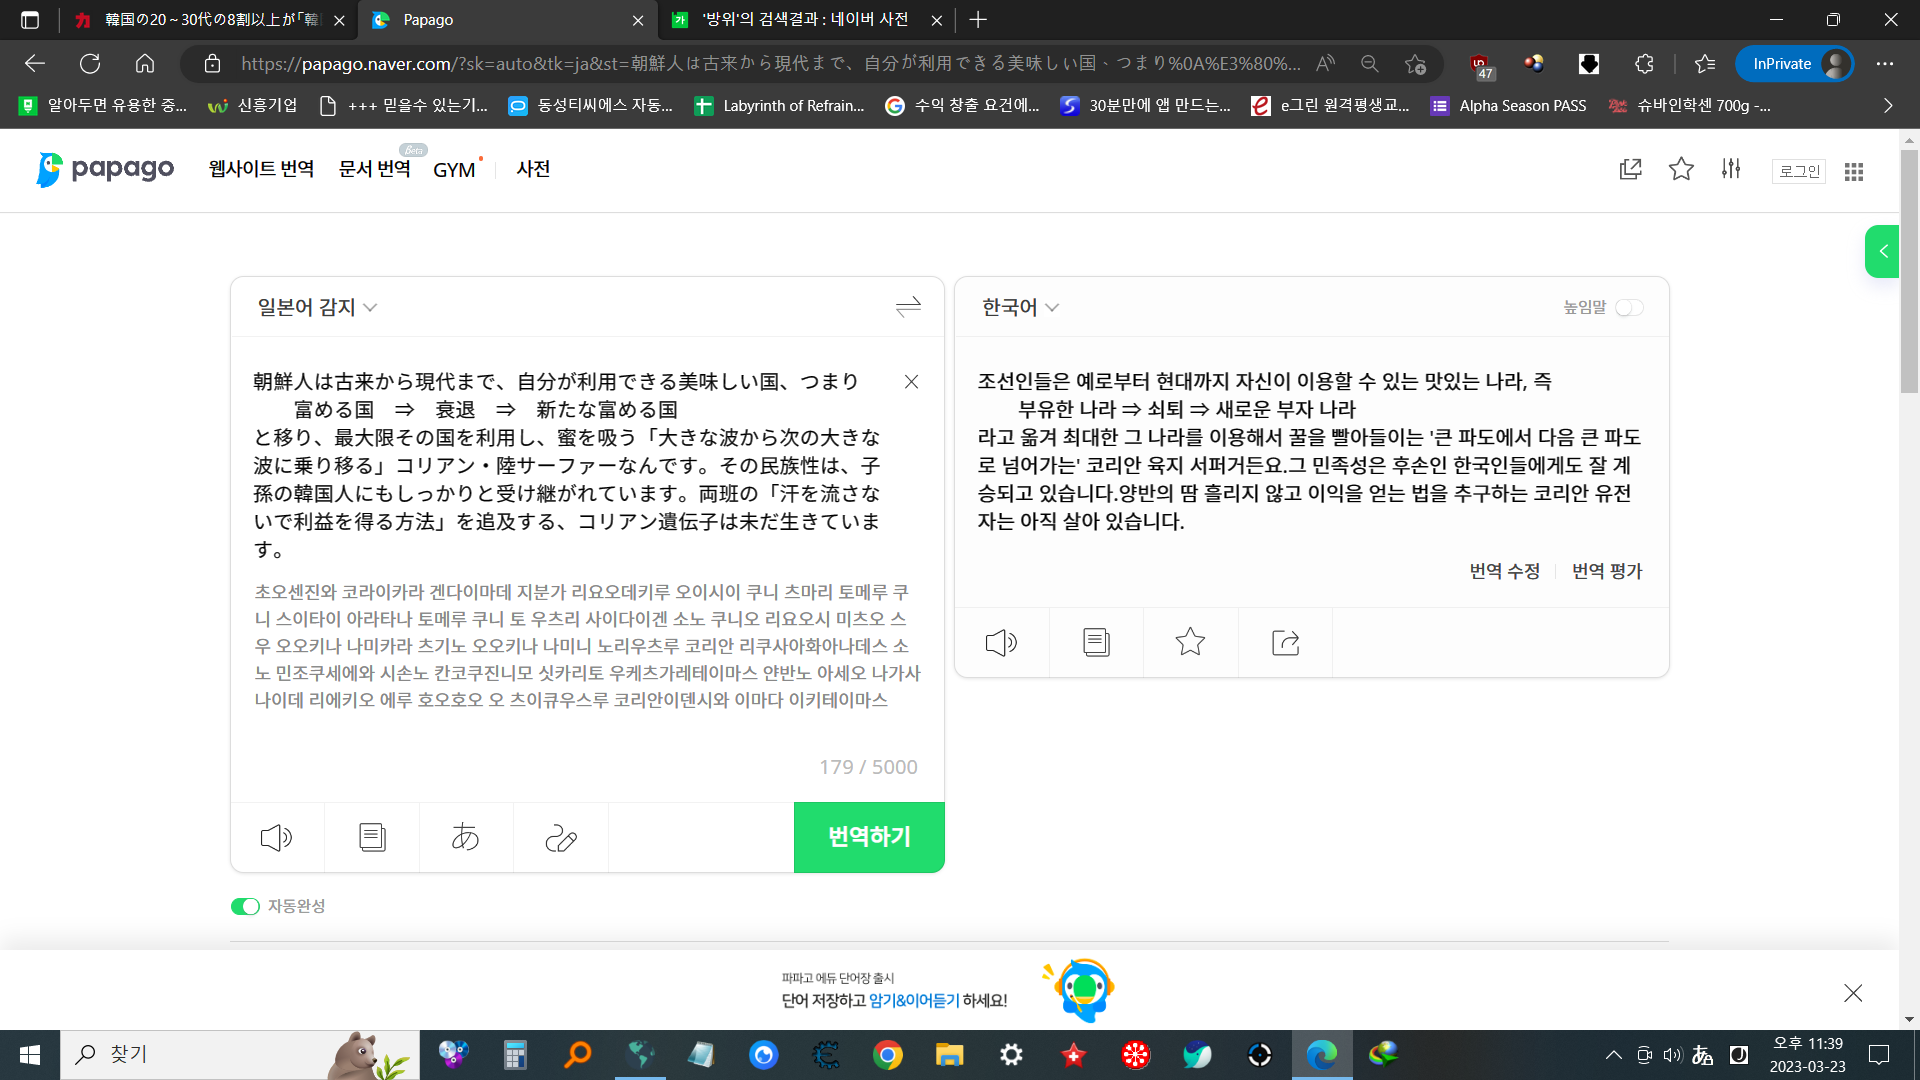1920x1080 pixels.
Task: Listen to the source text audio
Action: [276, 837]
